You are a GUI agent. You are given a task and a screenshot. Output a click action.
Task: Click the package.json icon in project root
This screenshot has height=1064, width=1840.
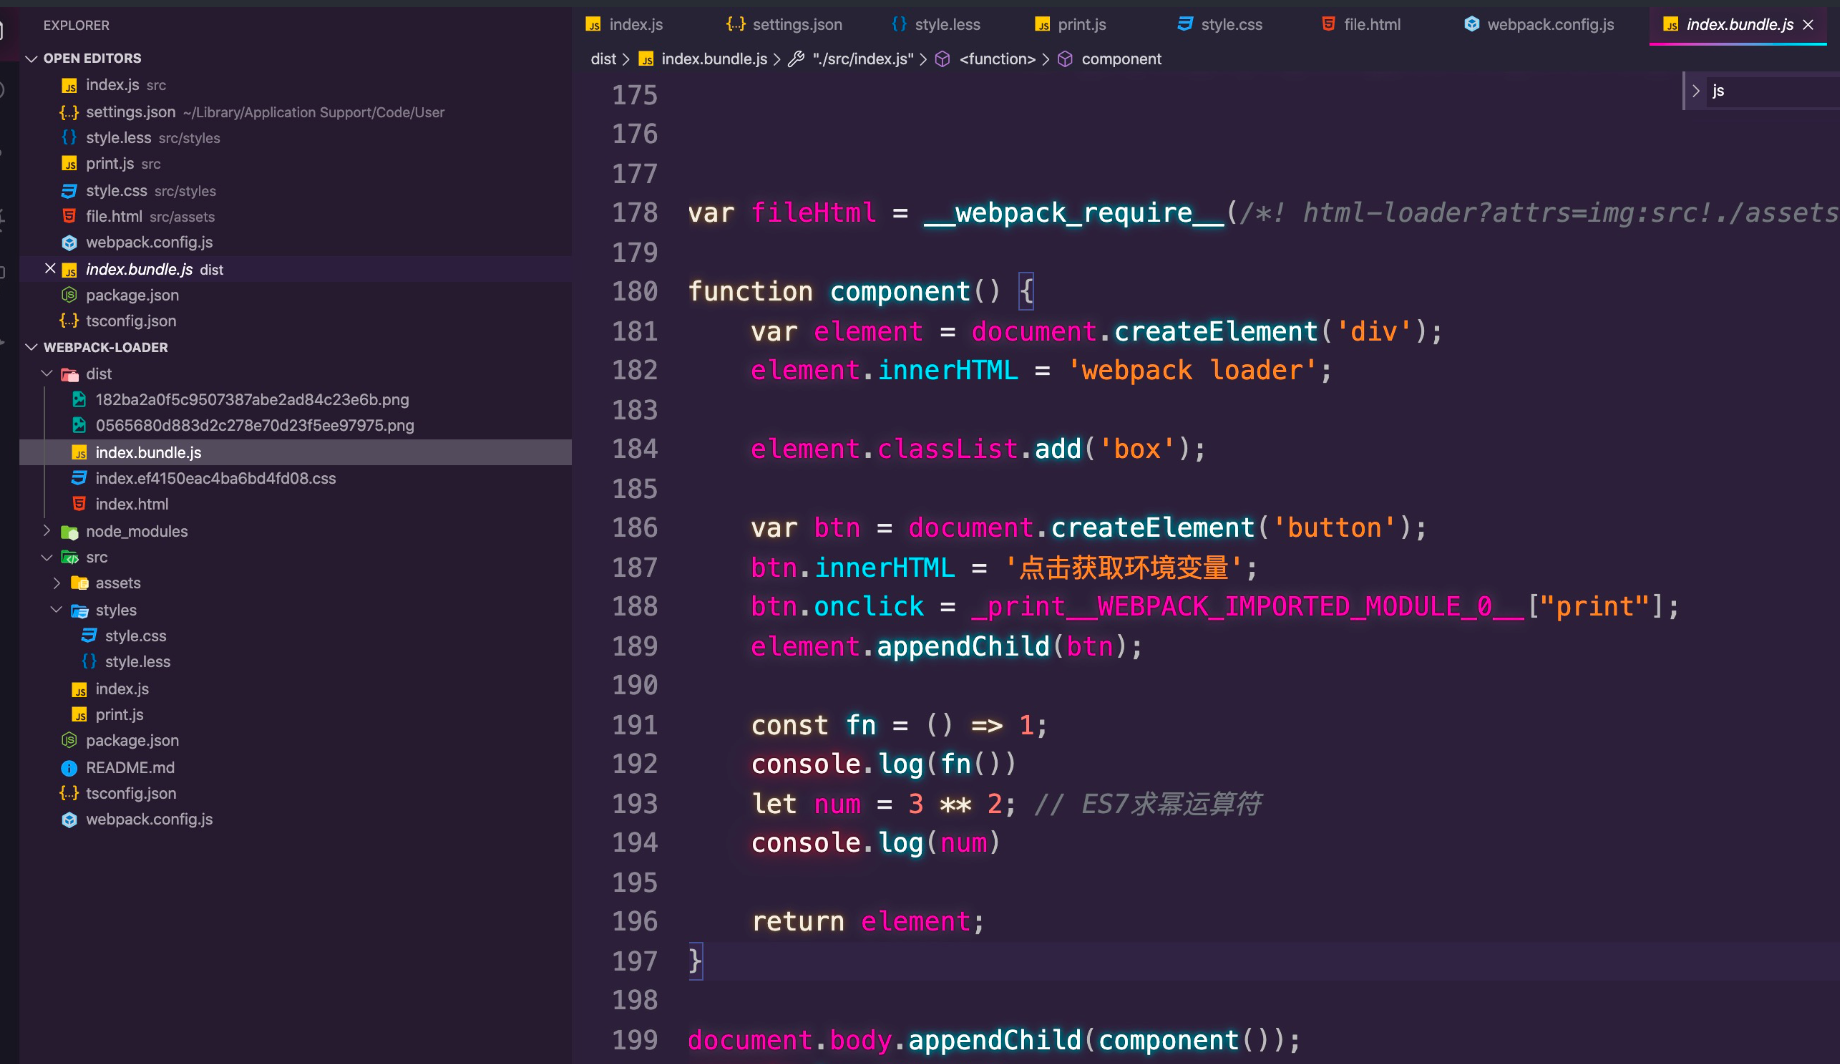[x=69, y=741]
